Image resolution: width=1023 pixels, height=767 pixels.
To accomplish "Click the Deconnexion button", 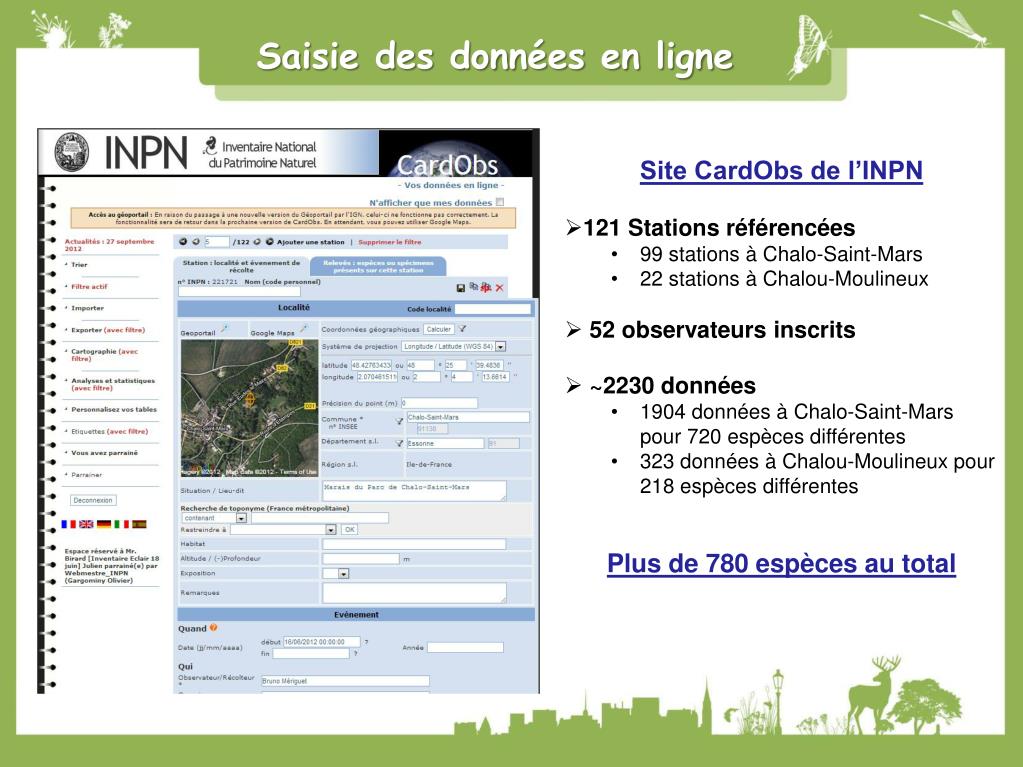I will click(93, 500).
